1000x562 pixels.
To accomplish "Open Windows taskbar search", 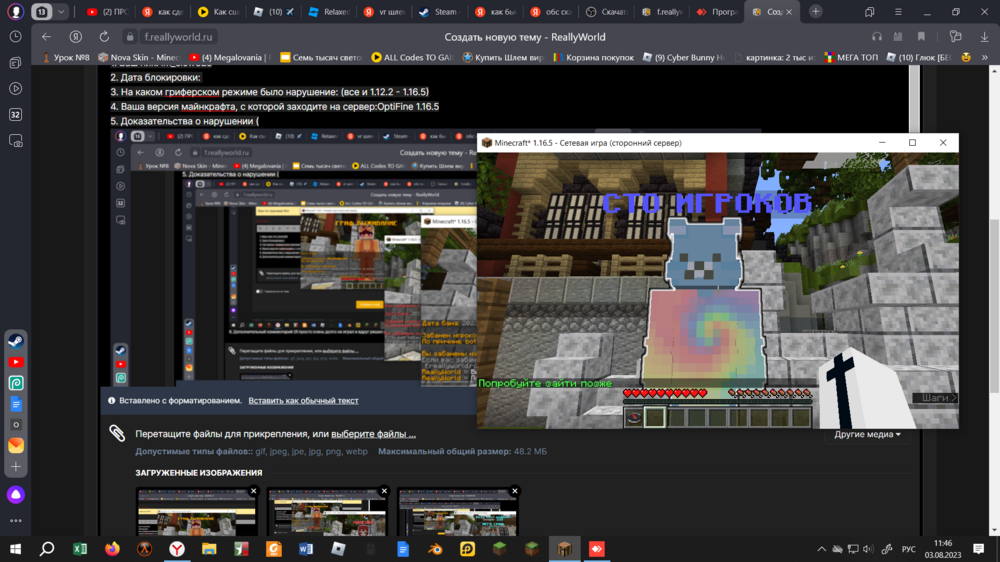I will [x=47, y=549].
